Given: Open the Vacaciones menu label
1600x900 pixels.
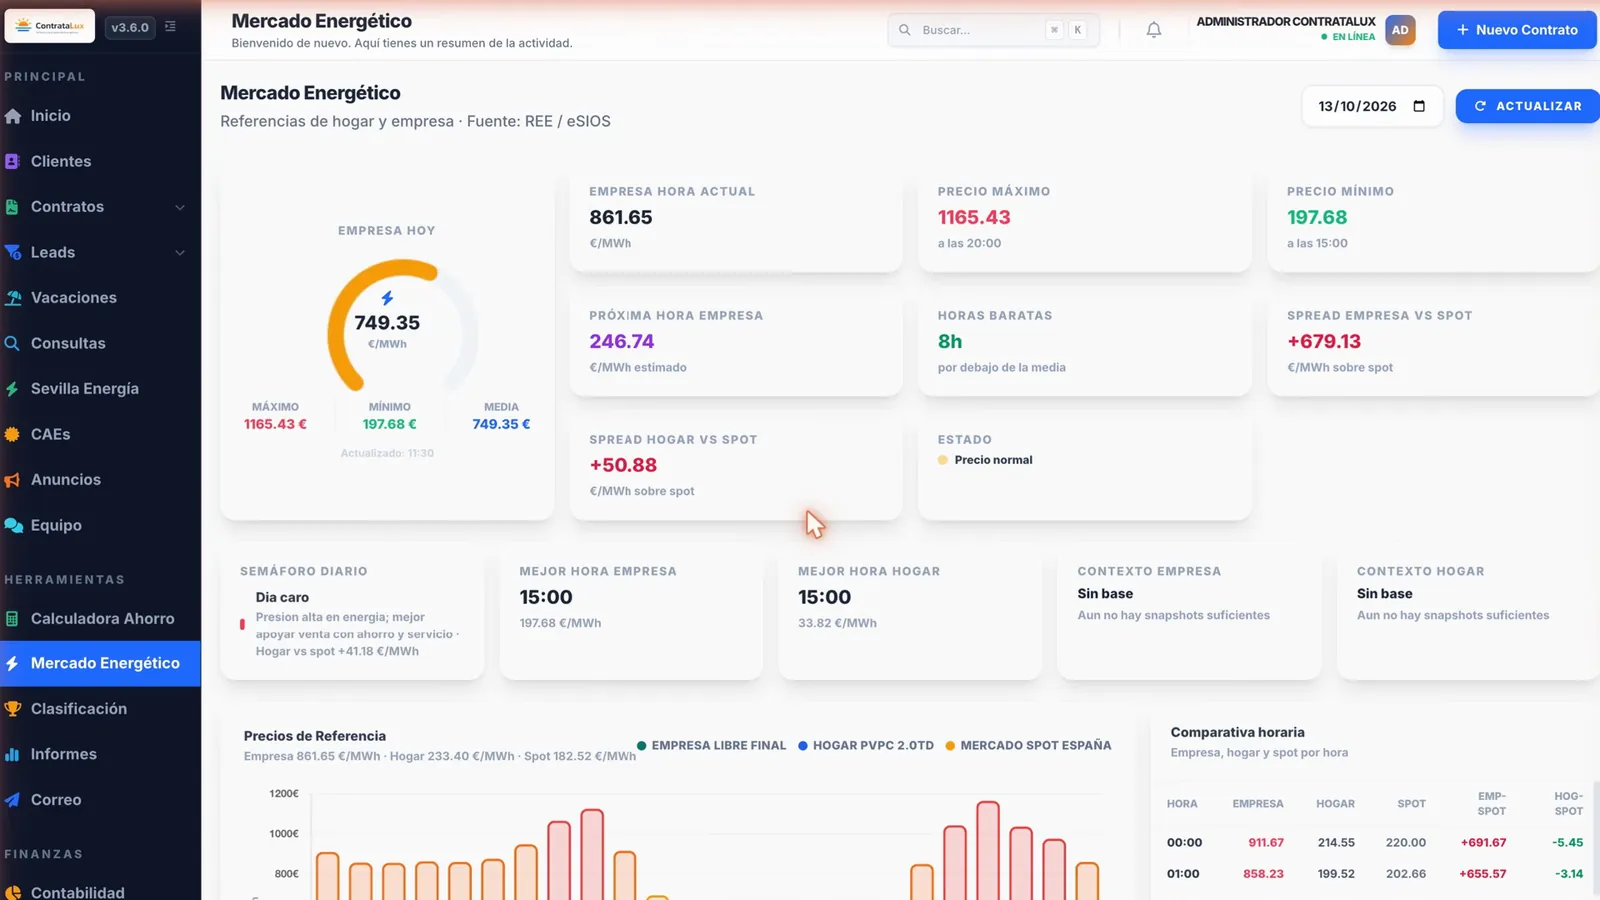Looking at the screenshot, I should 74,298.
